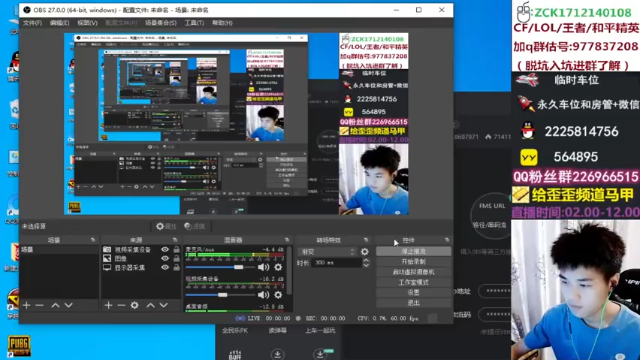Screen dimensions: 640x360
Task: Open the 工具(T) menu
Action: pyautogui.click(x=194, y=23)
